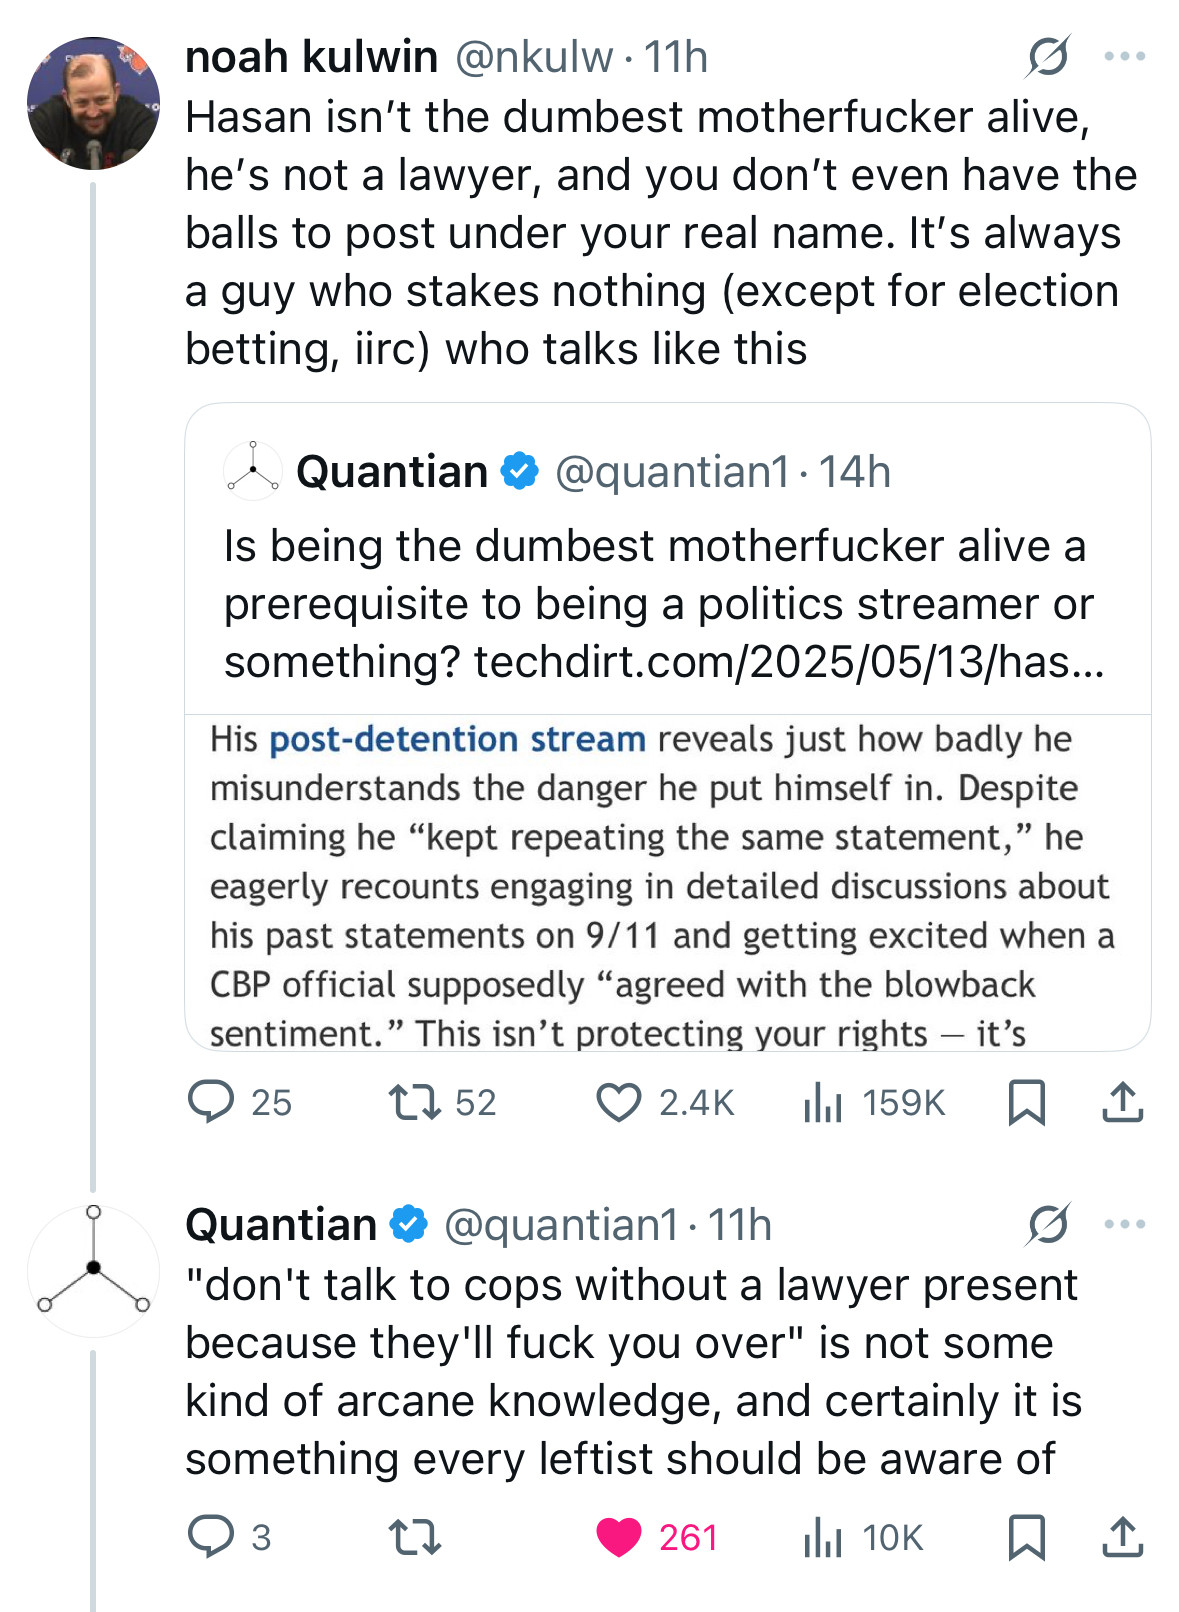The image size is (1179, 1612).
Task: Open Quantian's avatar in quoted tweet
Action: pyautogui.click(x=253, y=471)
